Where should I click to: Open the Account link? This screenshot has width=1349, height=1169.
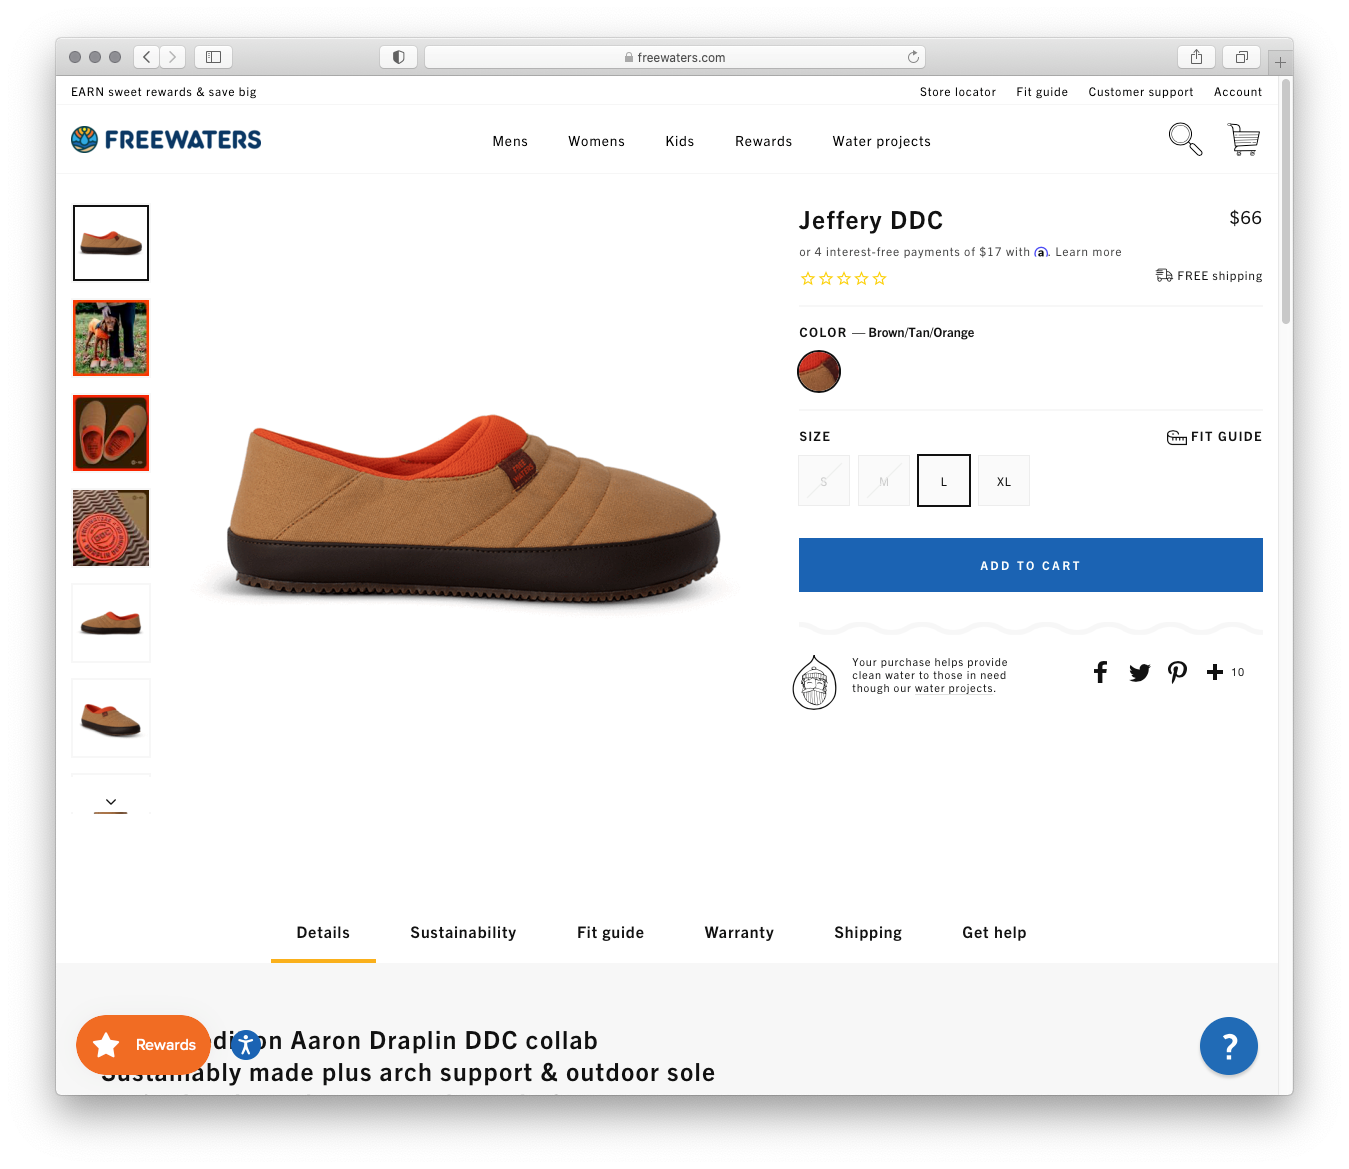[1238, 92]
